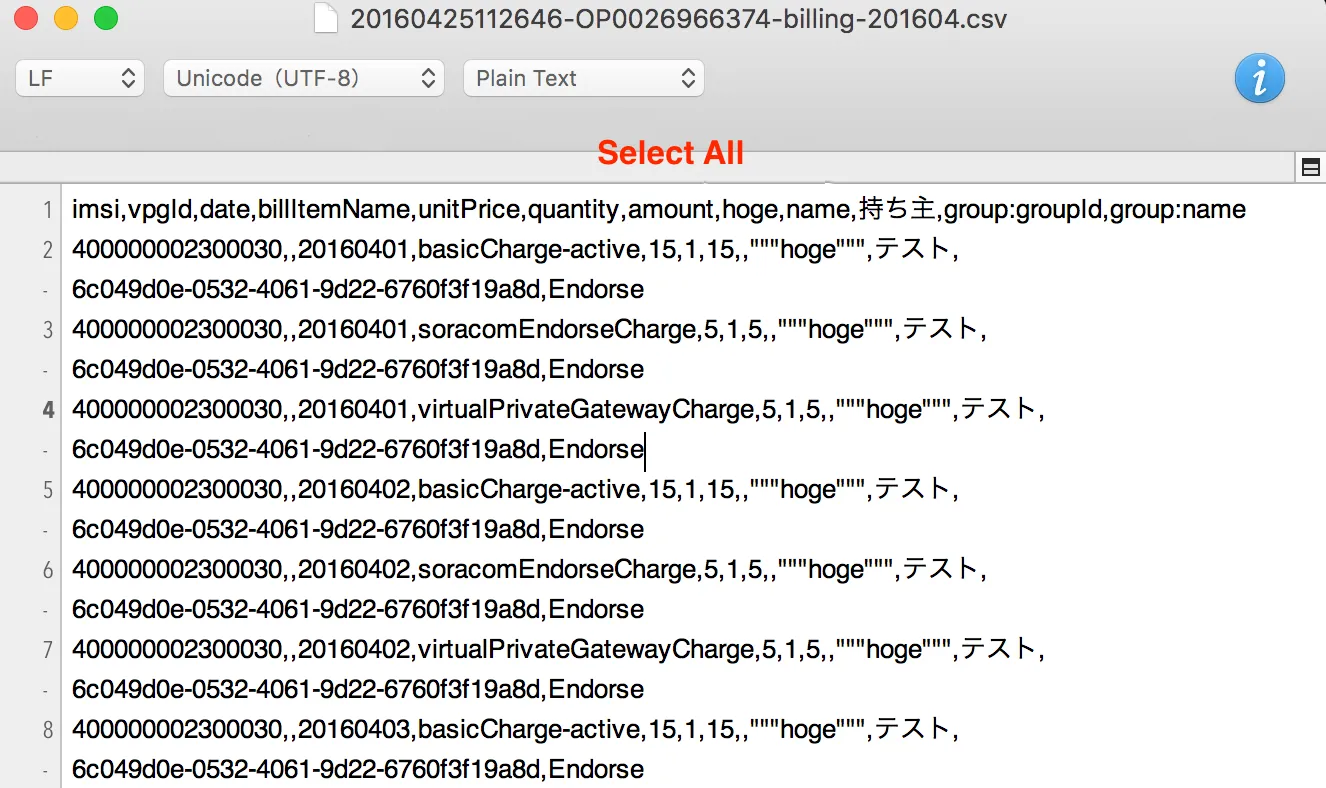Viewport: 1326px width, 788px height.
Task: Open the Unicode (UTF-8) encoding dropdown
Action: (304, 78)
